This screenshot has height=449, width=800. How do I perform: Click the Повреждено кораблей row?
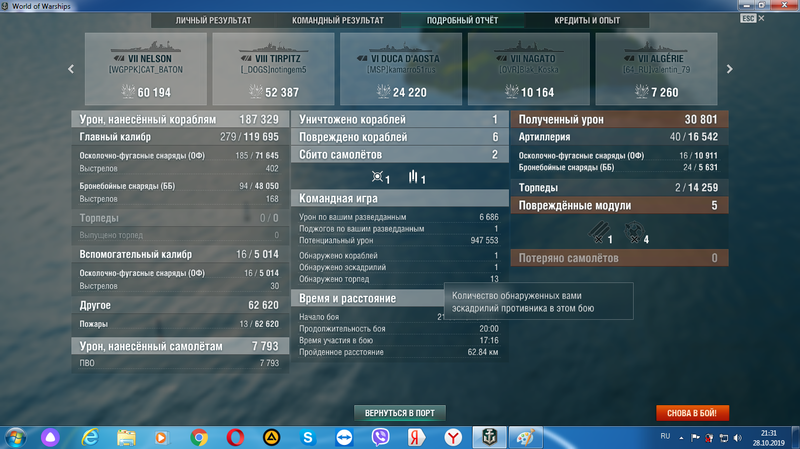click(399, 137)
